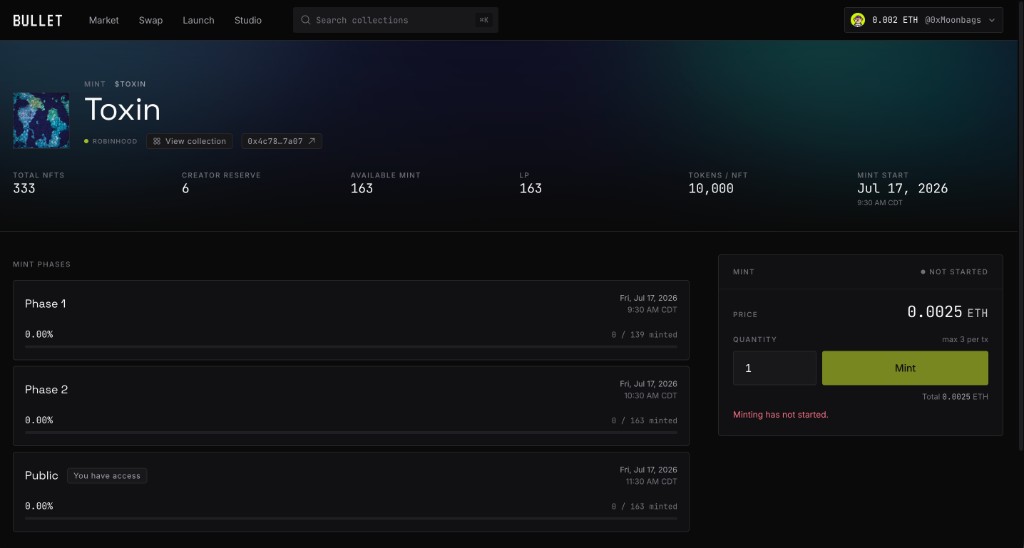
Task: Click the Mint Start date Jul 17, 2026
Action: tap(902, 188)
